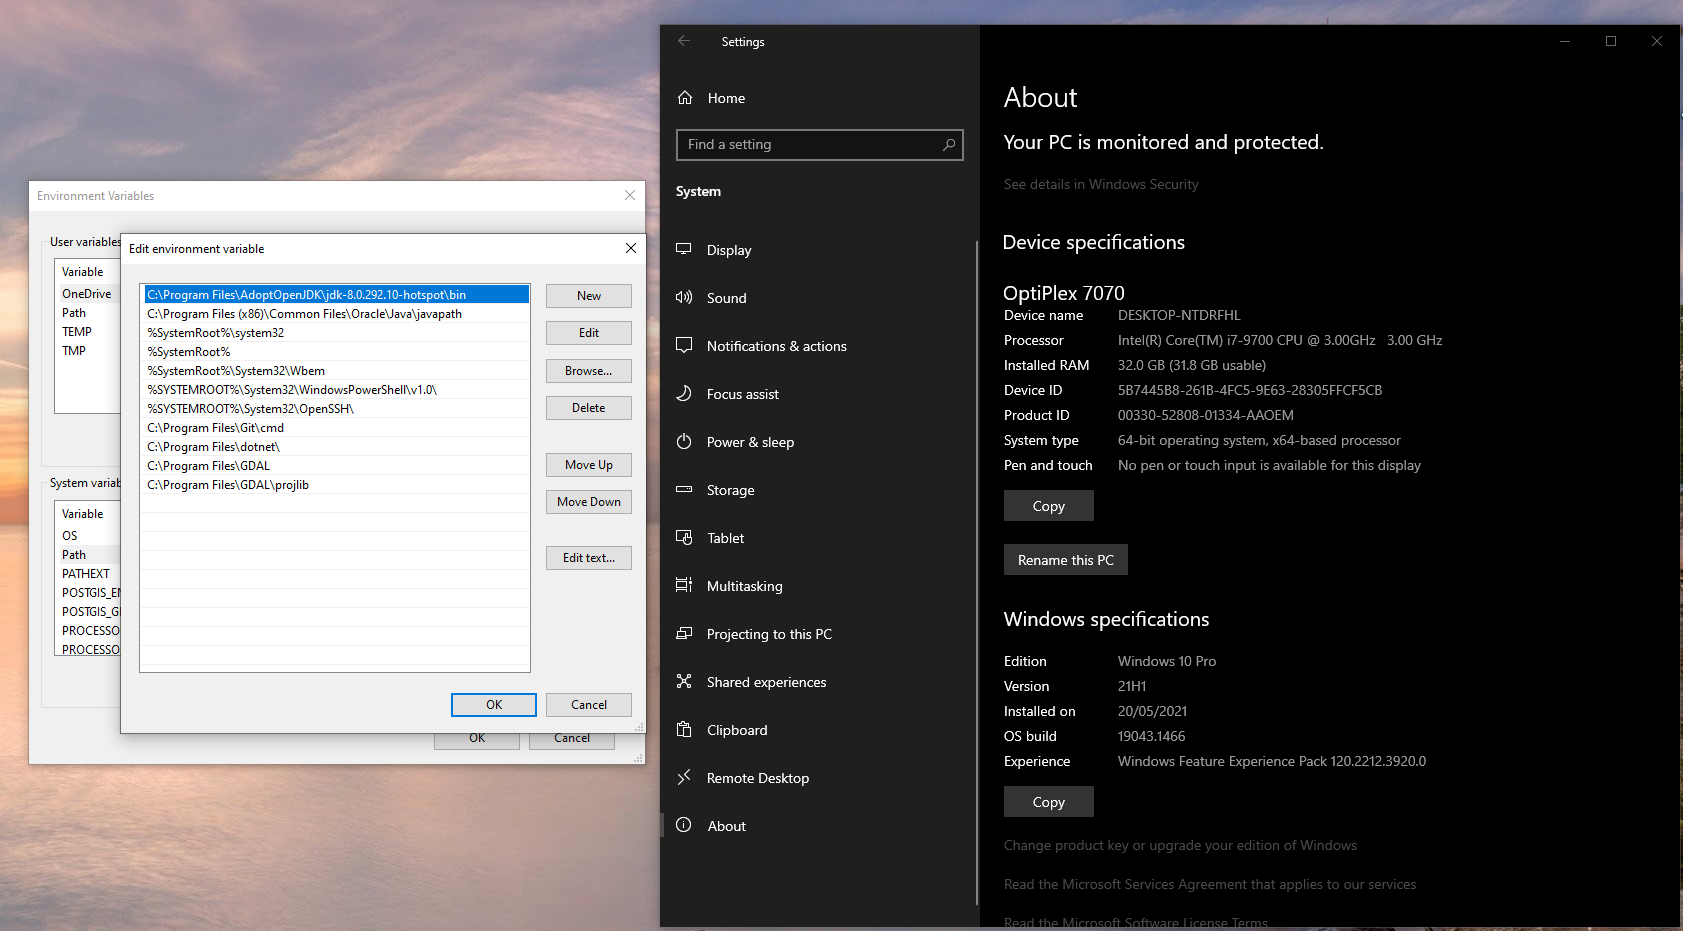This screenshot has width=1683, height=931.
Task: Maximize the Settings window
Action: click(1611, 41)
